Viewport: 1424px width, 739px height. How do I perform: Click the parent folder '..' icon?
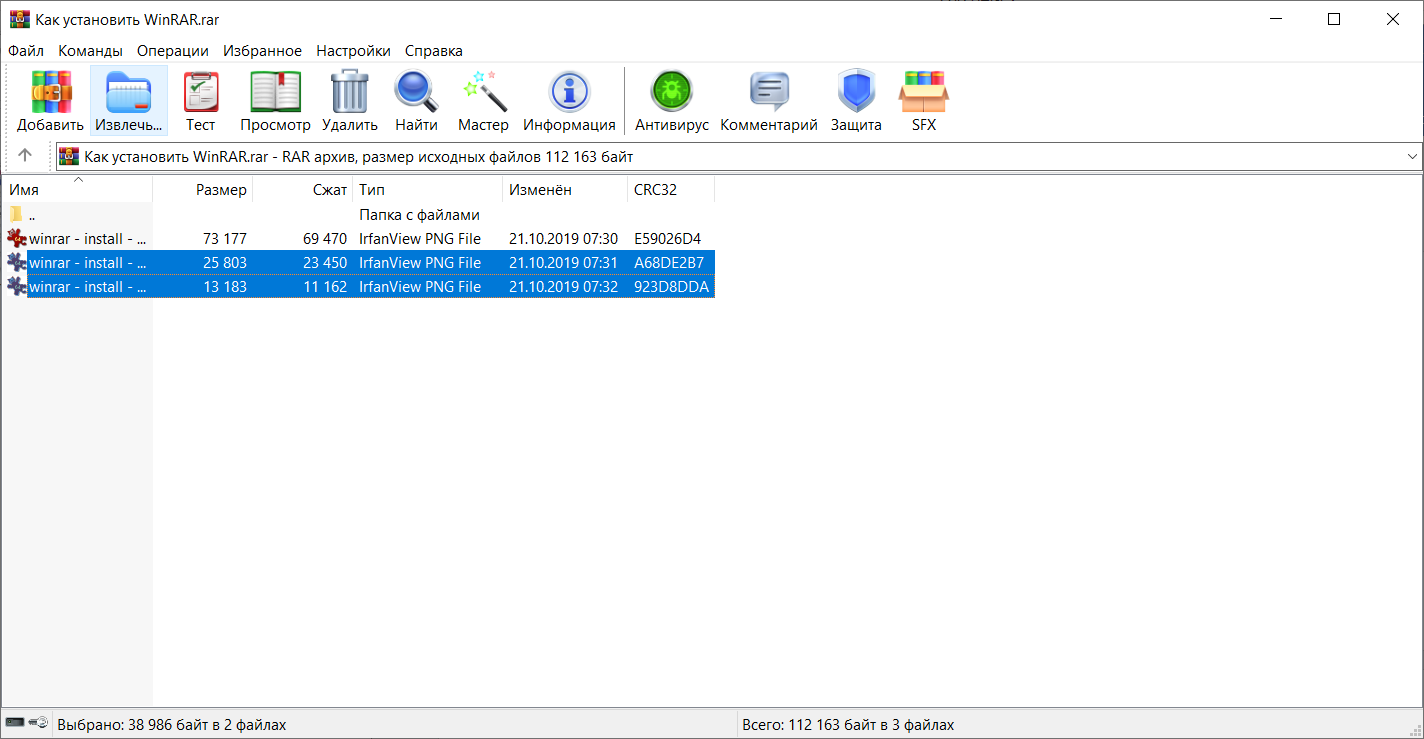[x=16, y=215]
